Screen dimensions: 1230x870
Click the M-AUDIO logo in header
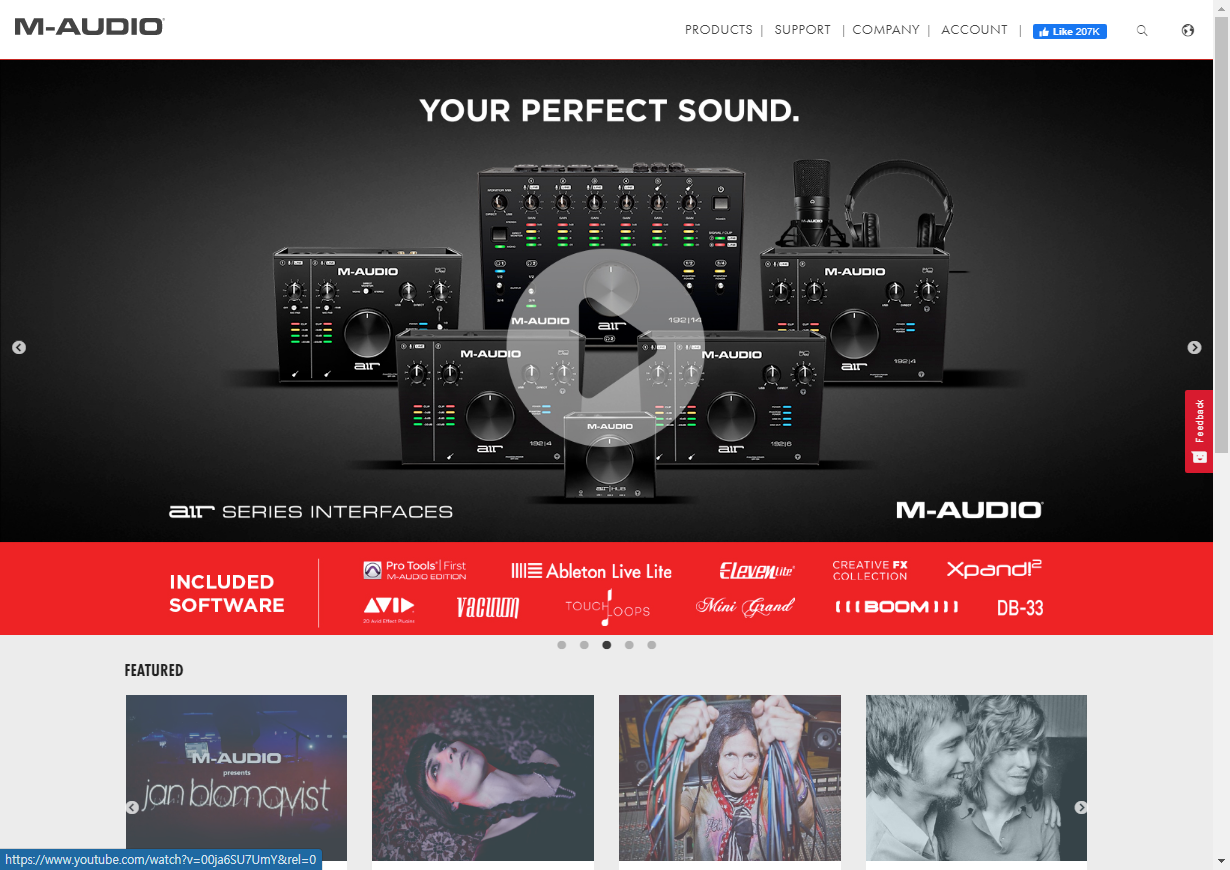click(x=89, y=27)
